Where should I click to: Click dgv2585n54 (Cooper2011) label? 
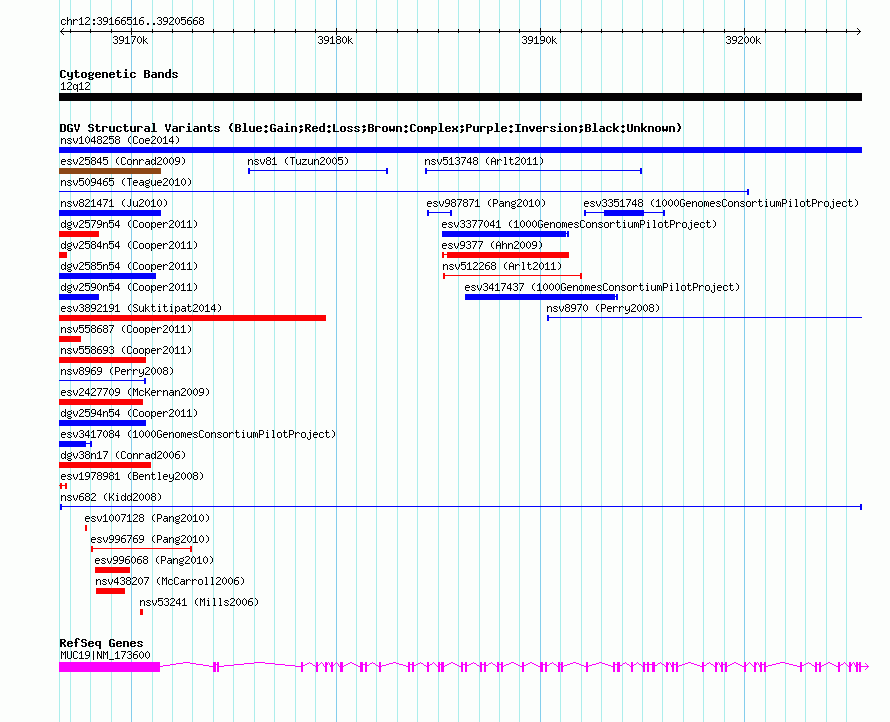129,266
